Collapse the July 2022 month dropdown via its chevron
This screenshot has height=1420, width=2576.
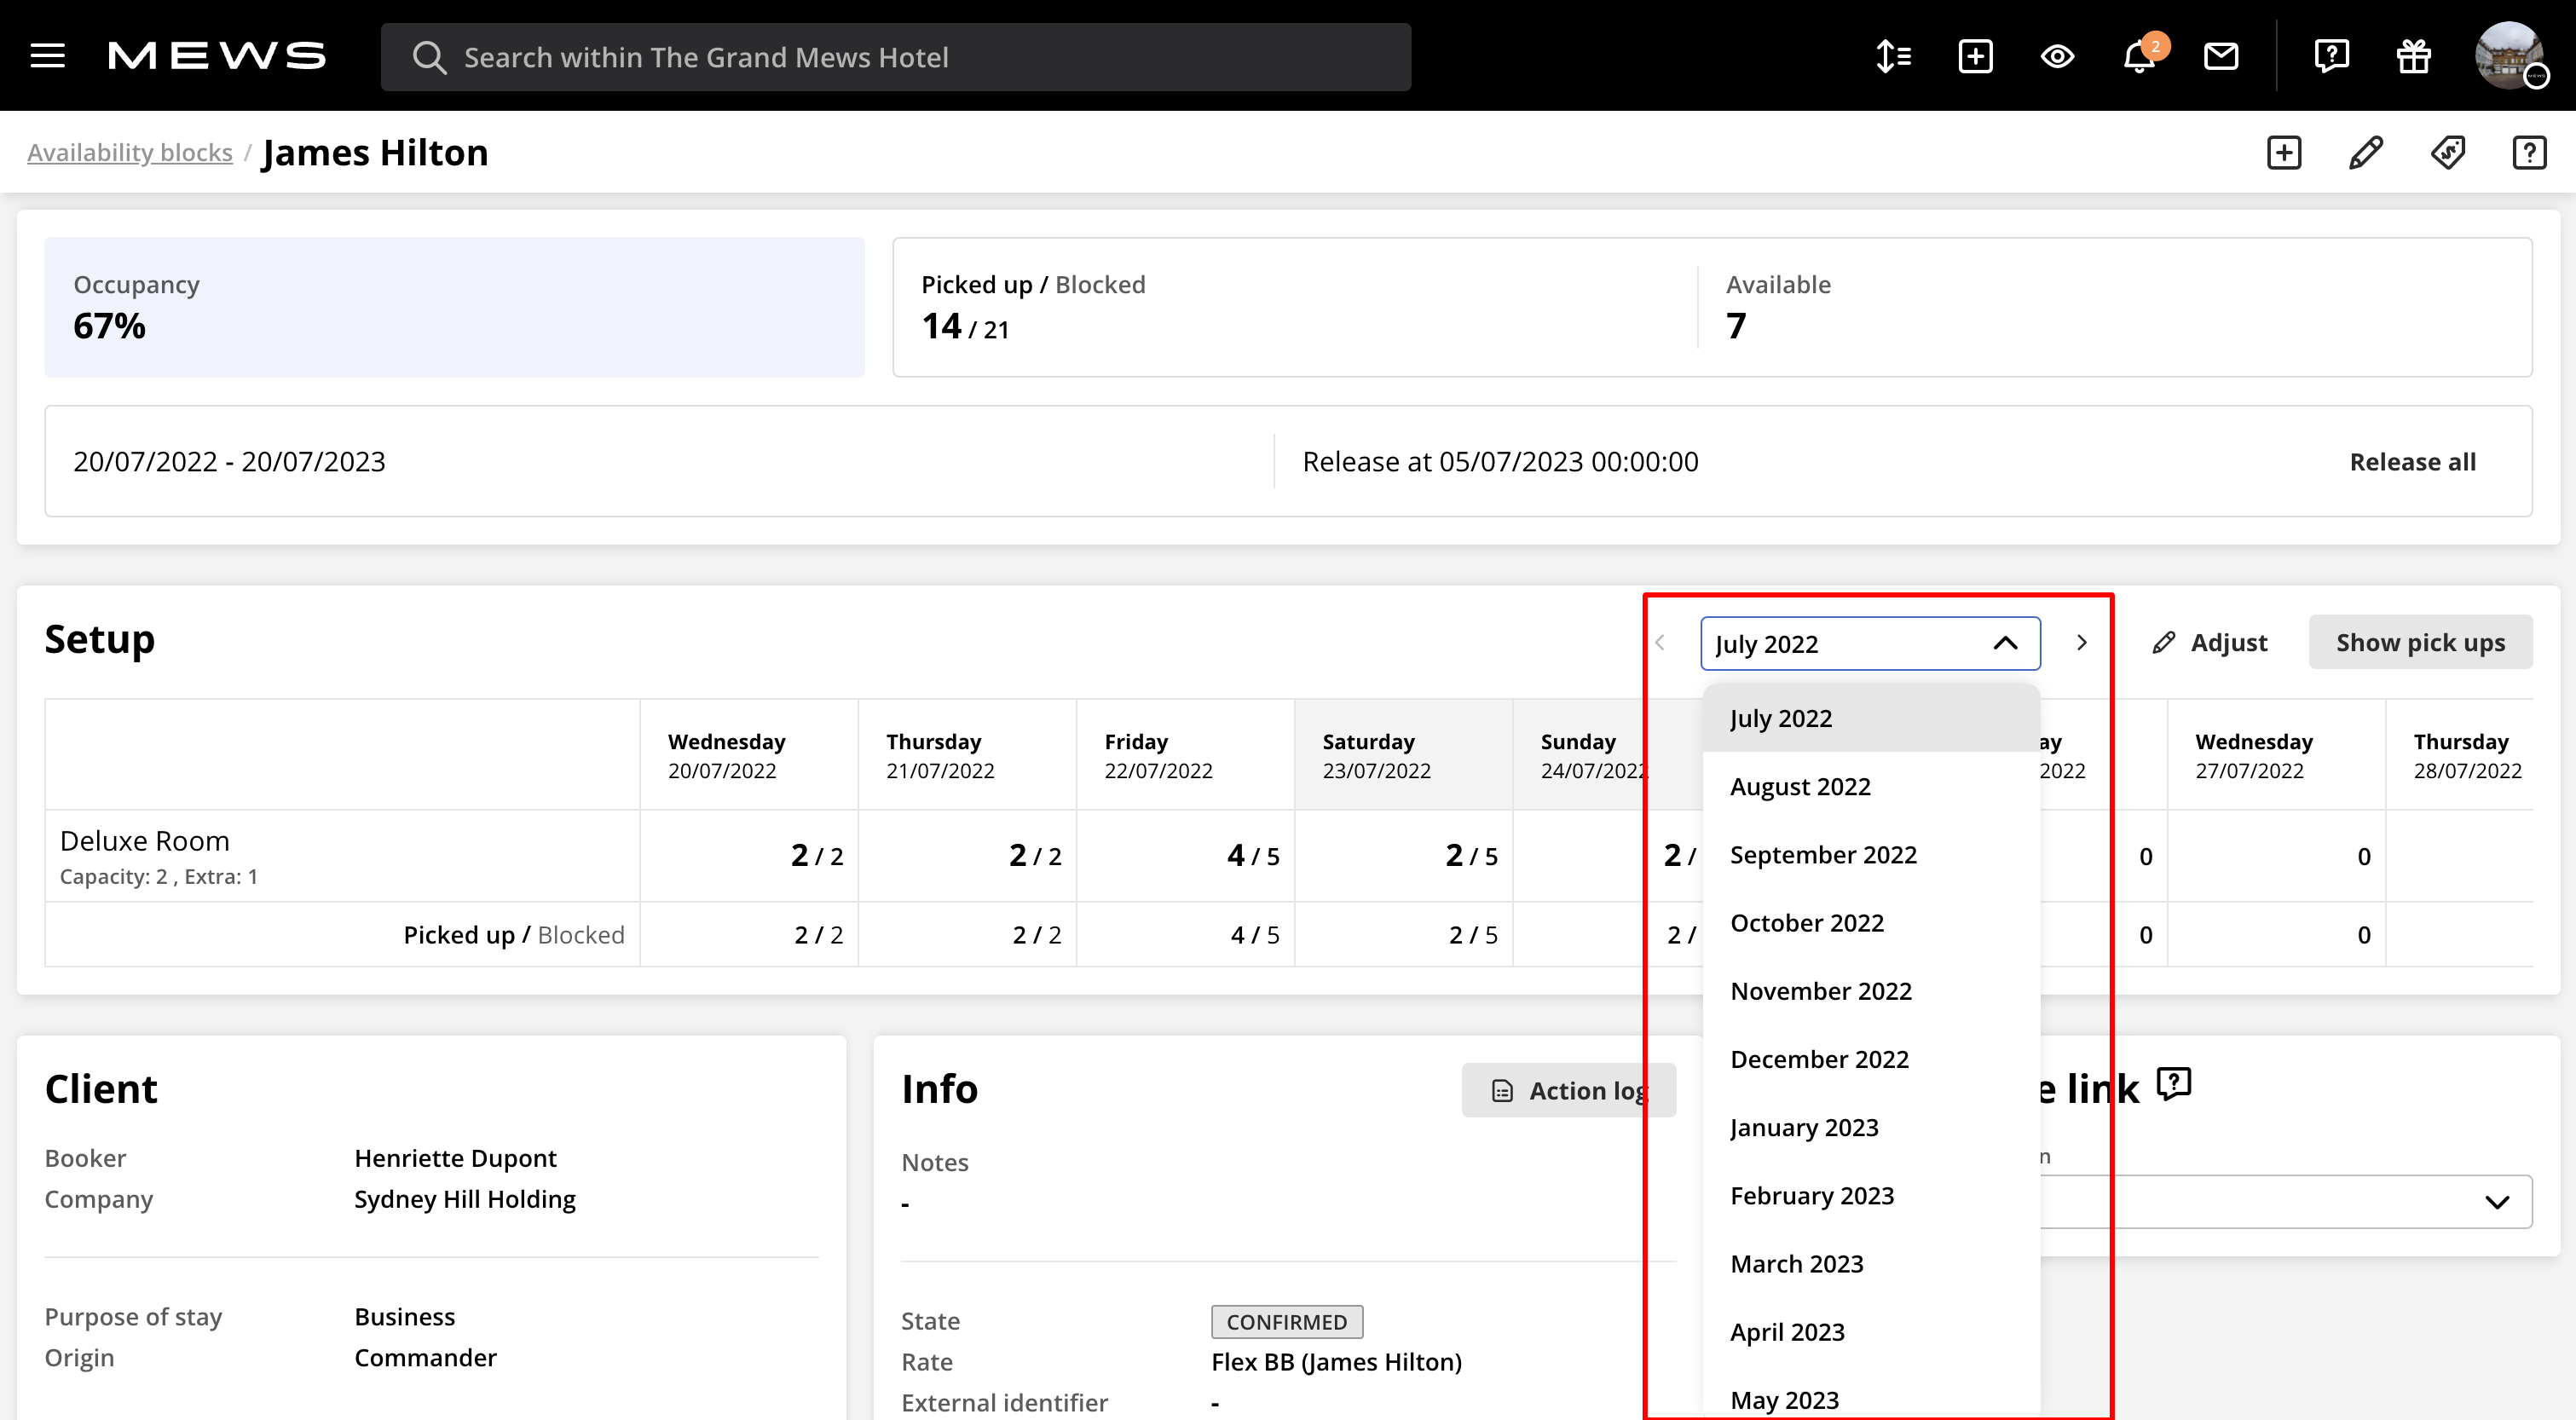click(2004, 643)
